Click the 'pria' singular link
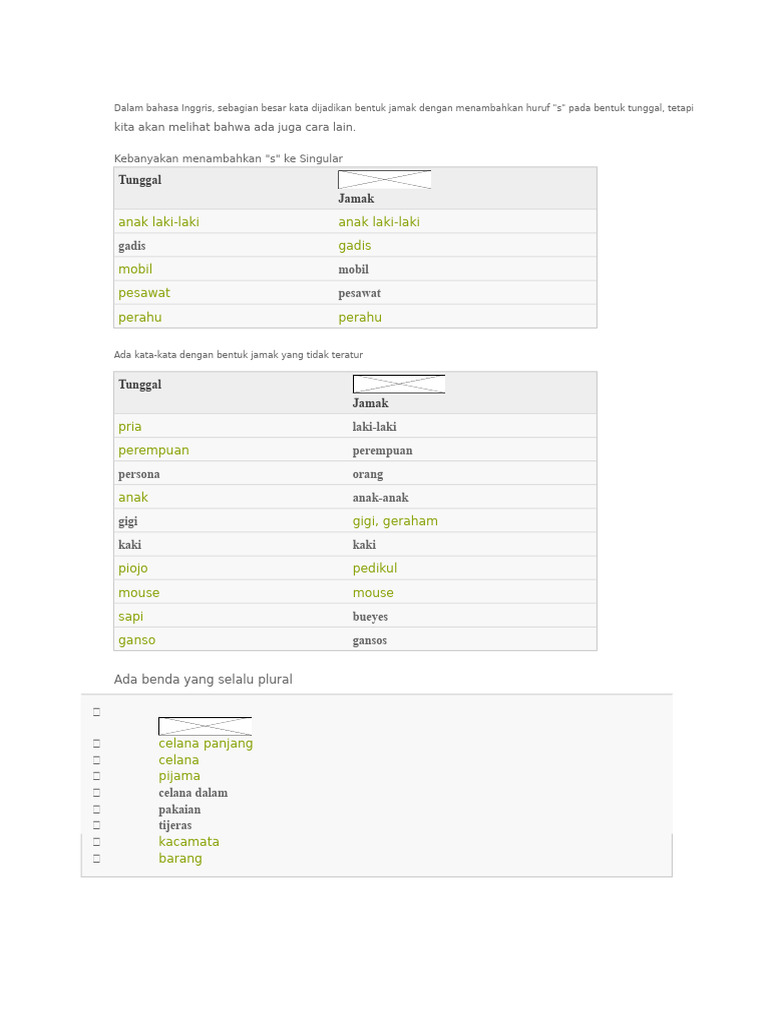The height and width of the screenshot is (1024, 768). 129,427
